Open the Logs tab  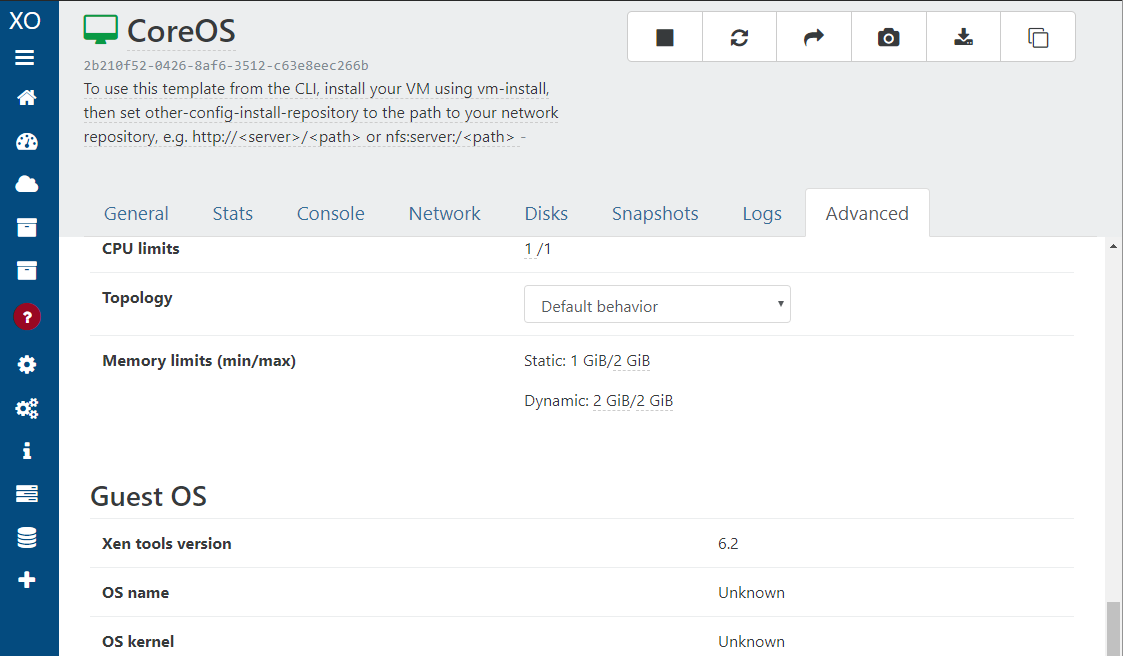coord(762,213)
